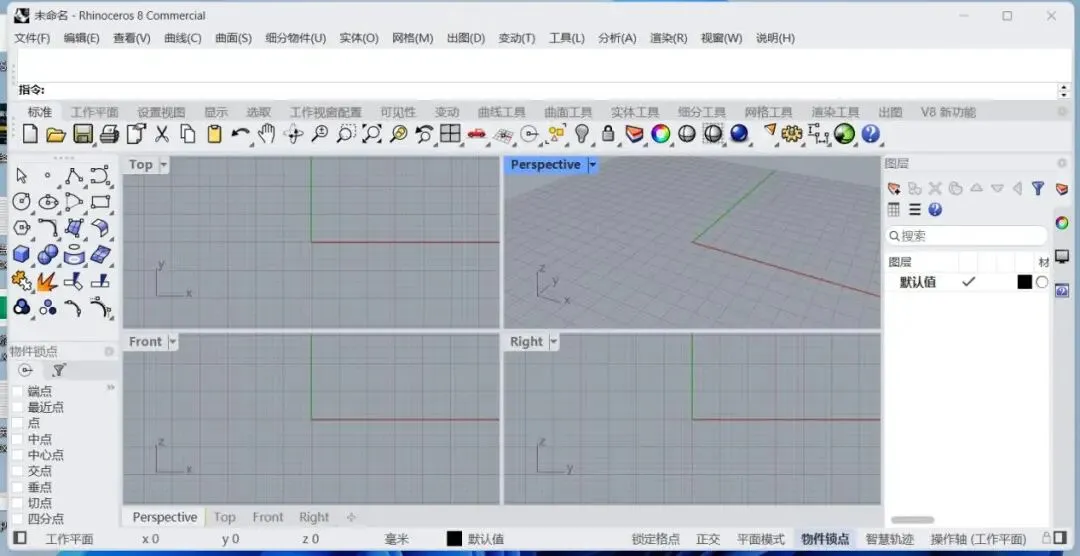
Task: Toggle 智慧轨迹 in the status bar
Action: point(889,539)
